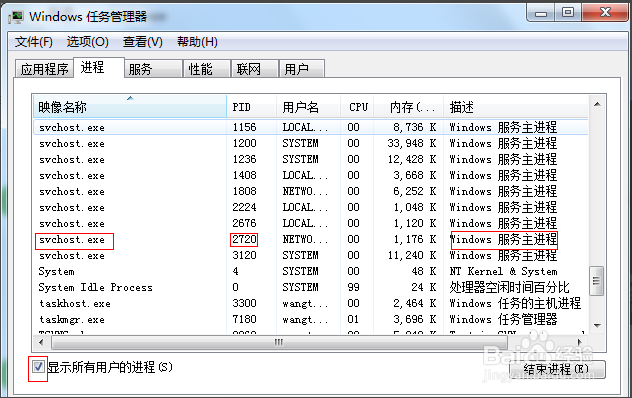Click memory value 11,240 K
The height and width of the screenshot is (398, 632).
click(x=412, y=255)
